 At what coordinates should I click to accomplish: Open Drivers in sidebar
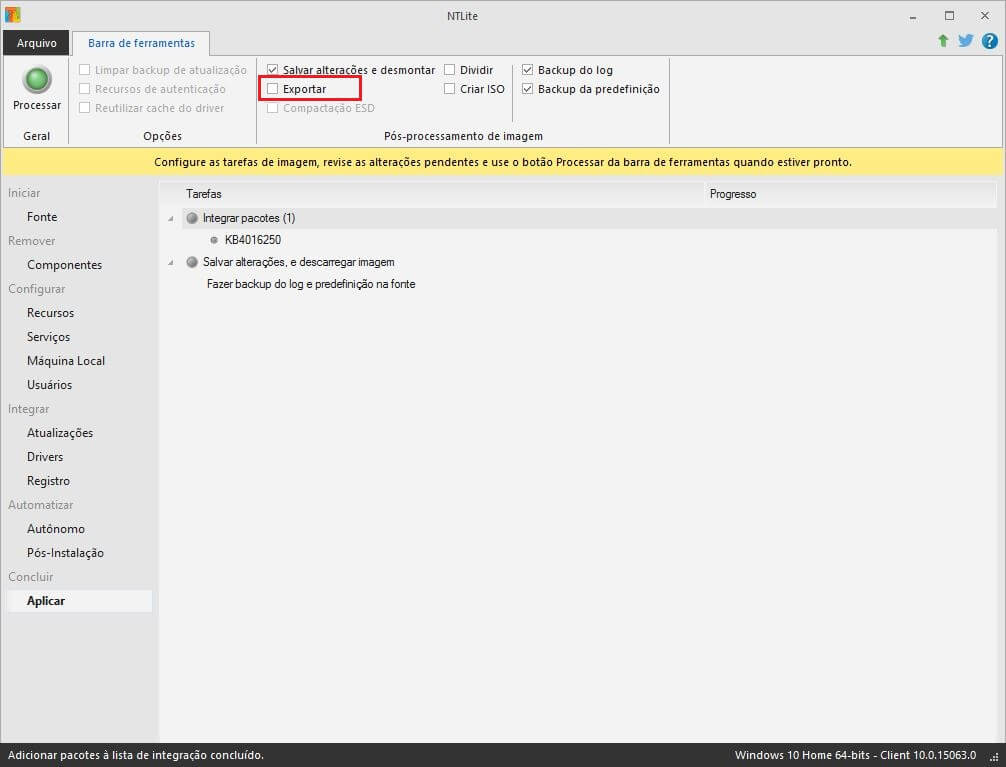click(45, 457)
